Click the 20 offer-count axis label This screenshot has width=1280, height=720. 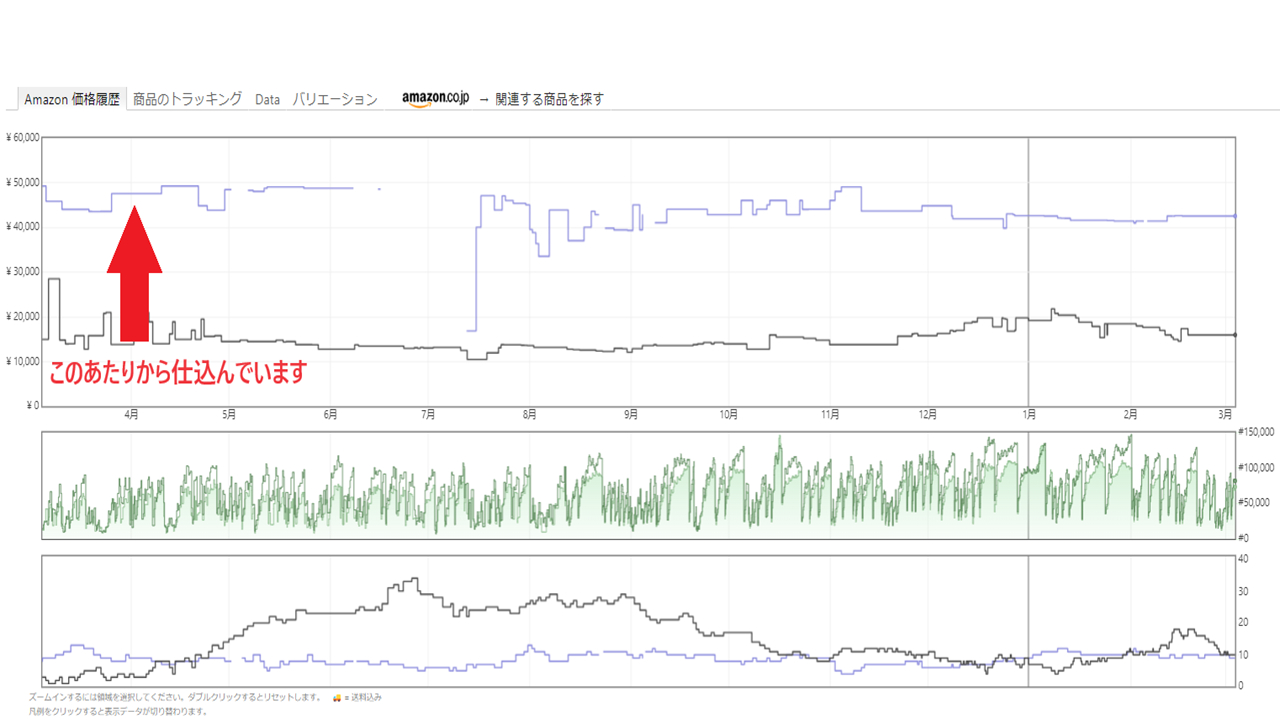[x=1244, y=622]
